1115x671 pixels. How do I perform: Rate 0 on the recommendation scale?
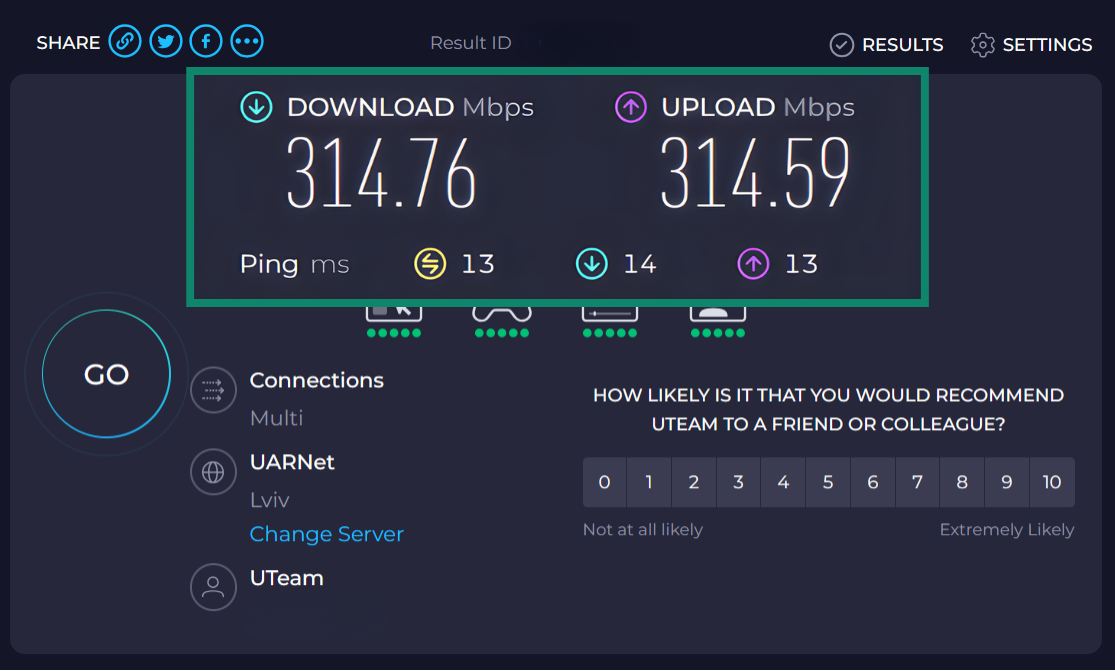point(604,482)
